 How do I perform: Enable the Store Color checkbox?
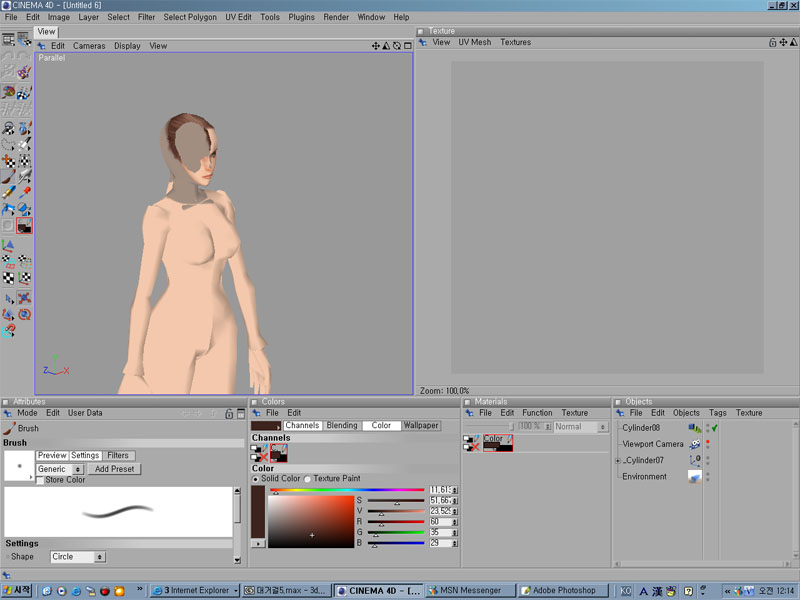point(41,480)
